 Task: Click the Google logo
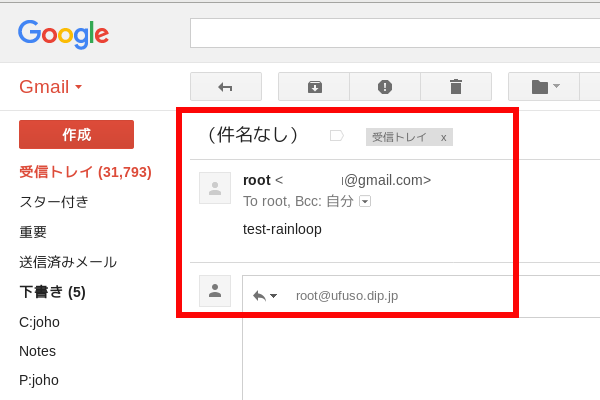point(63,34)
